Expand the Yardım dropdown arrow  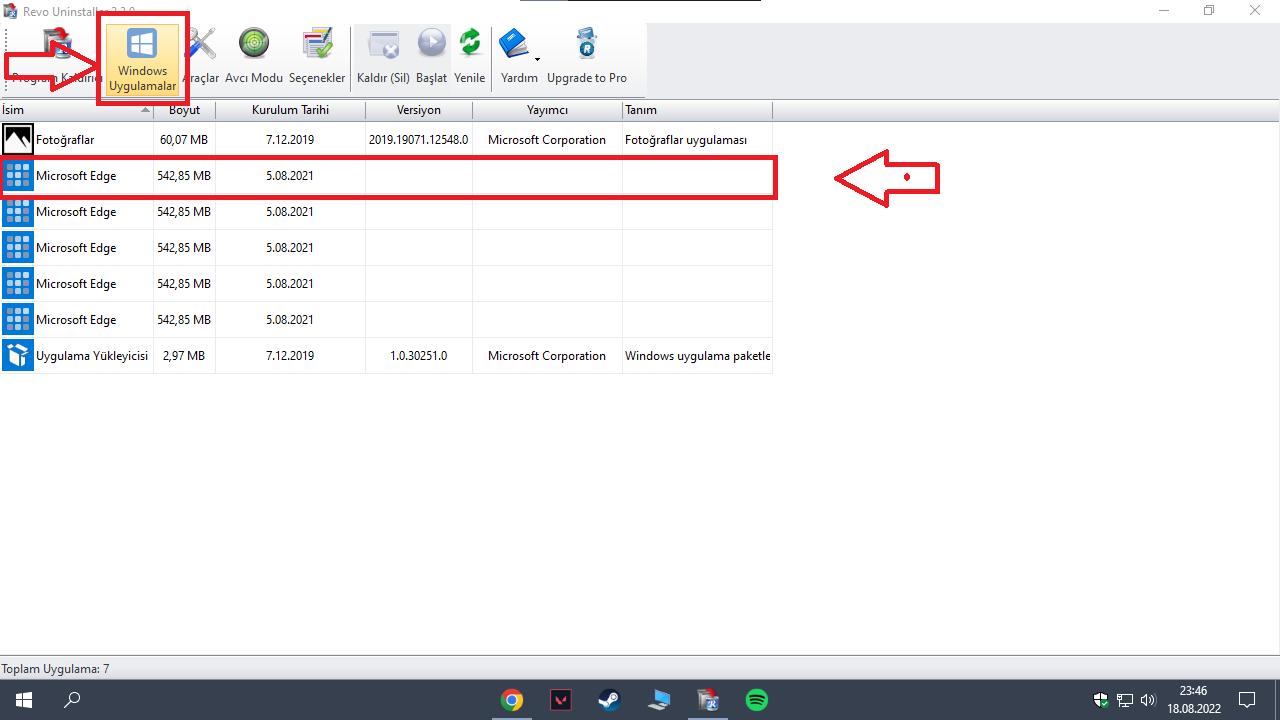click(537, 58)
